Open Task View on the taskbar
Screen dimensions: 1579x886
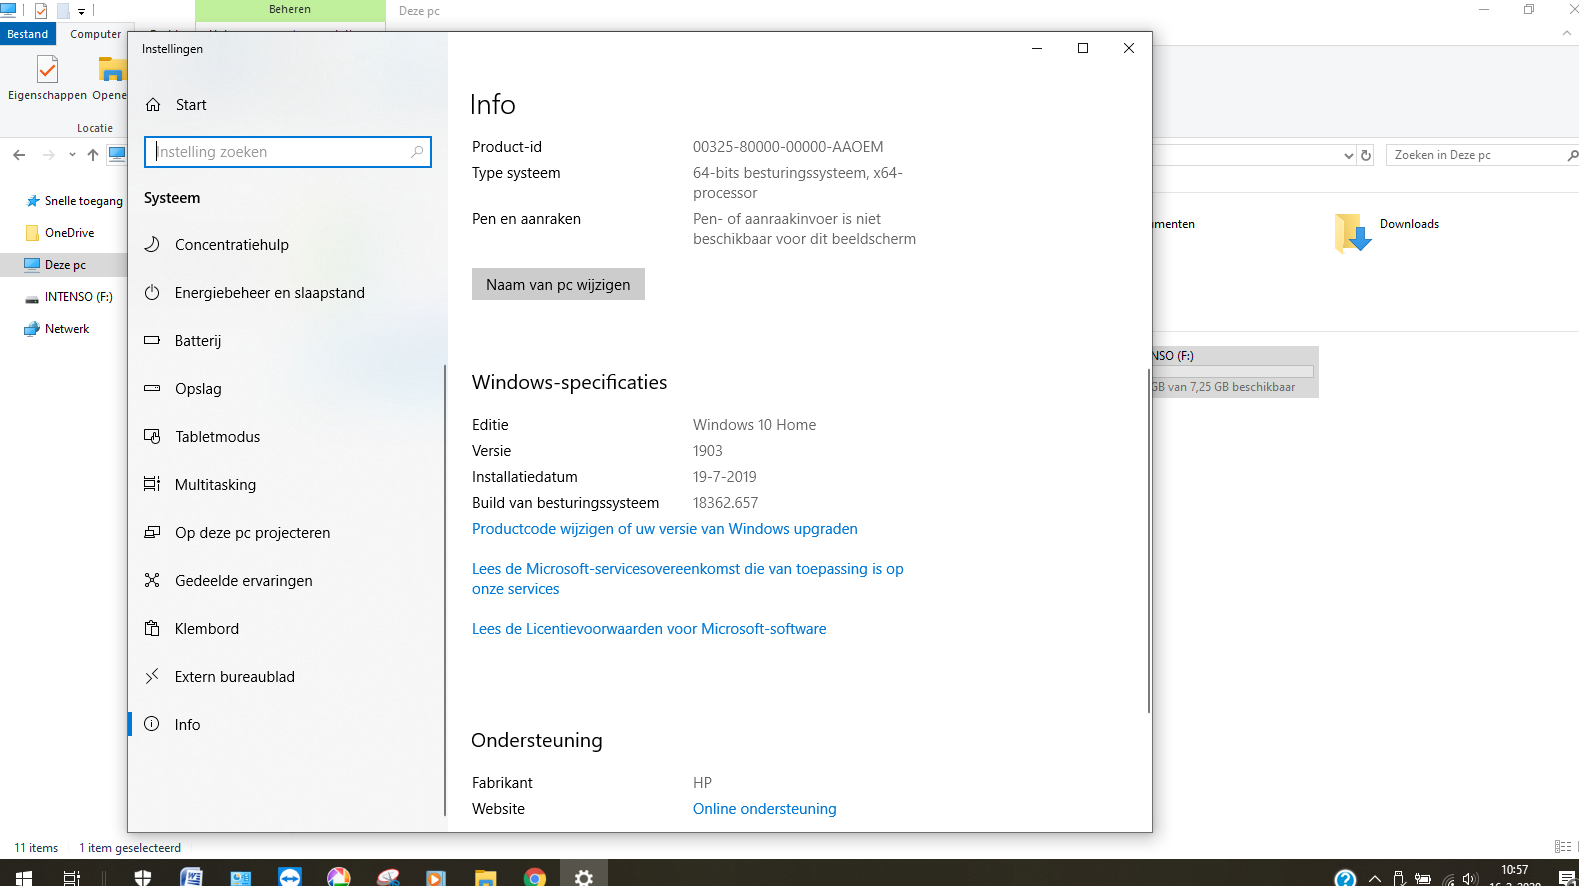click(71, 877)
